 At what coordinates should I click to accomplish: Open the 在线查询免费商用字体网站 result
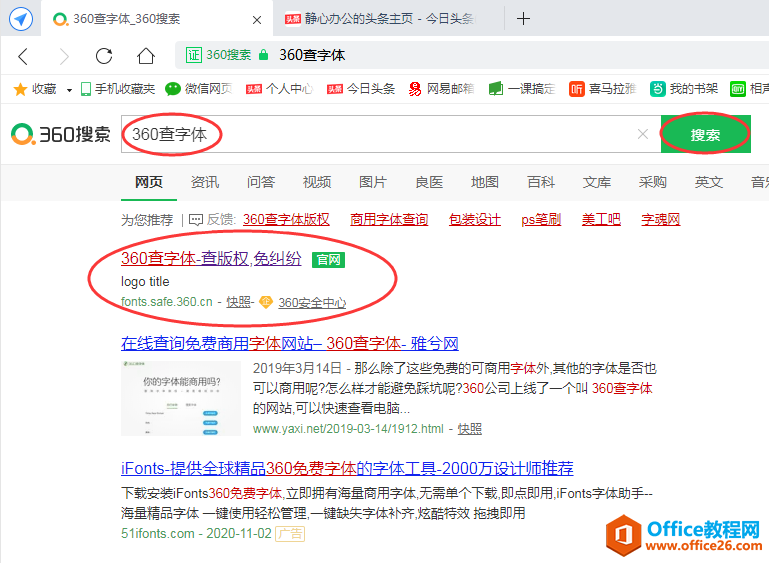click(290, 344)
